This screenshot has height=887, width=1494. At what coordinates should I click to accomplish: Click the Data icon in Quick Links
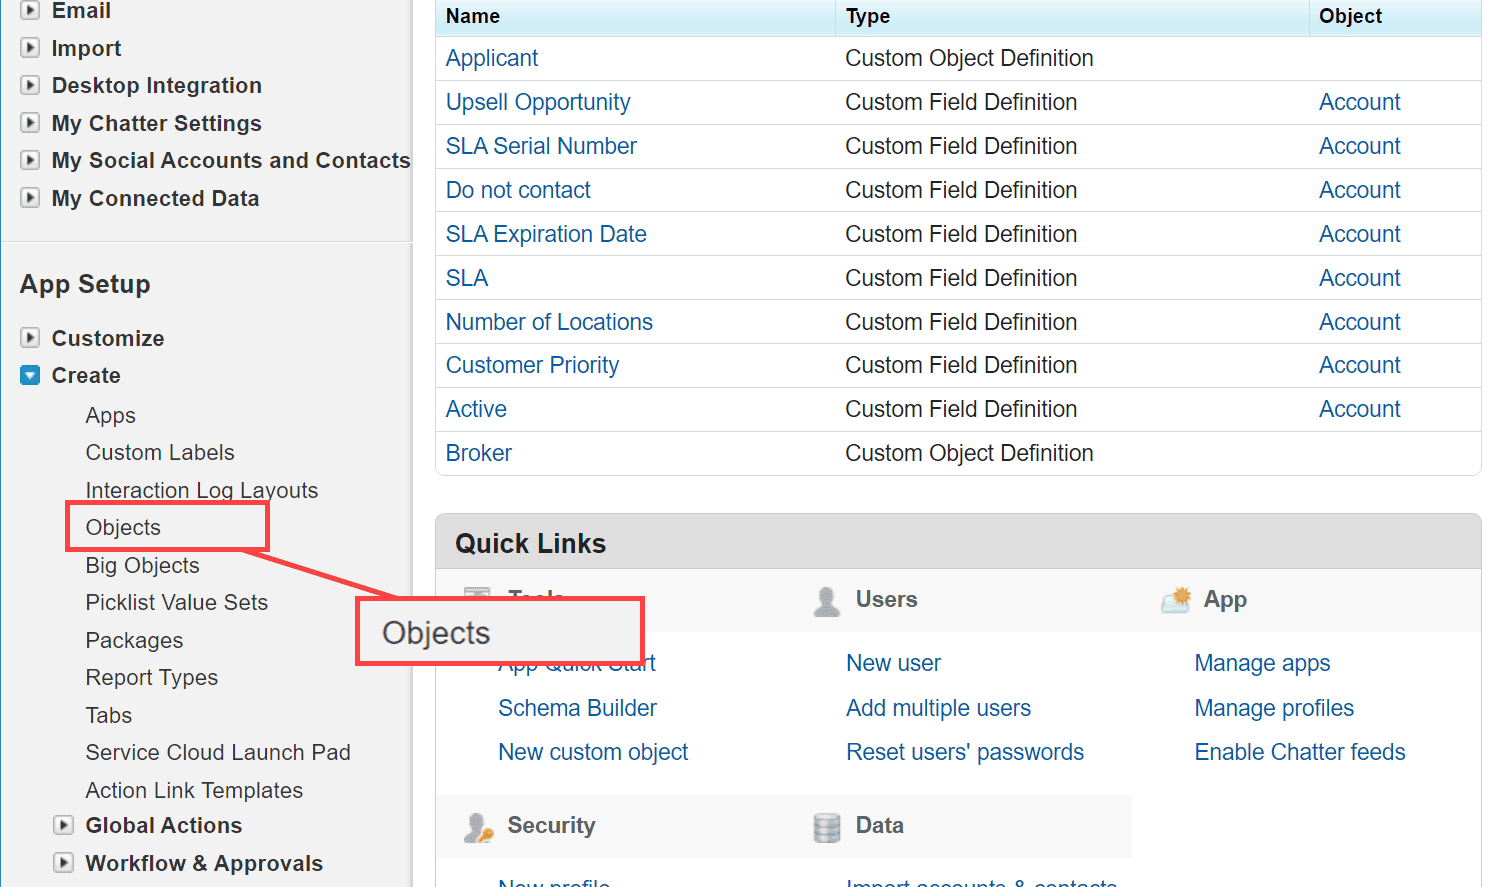point(824,827)
